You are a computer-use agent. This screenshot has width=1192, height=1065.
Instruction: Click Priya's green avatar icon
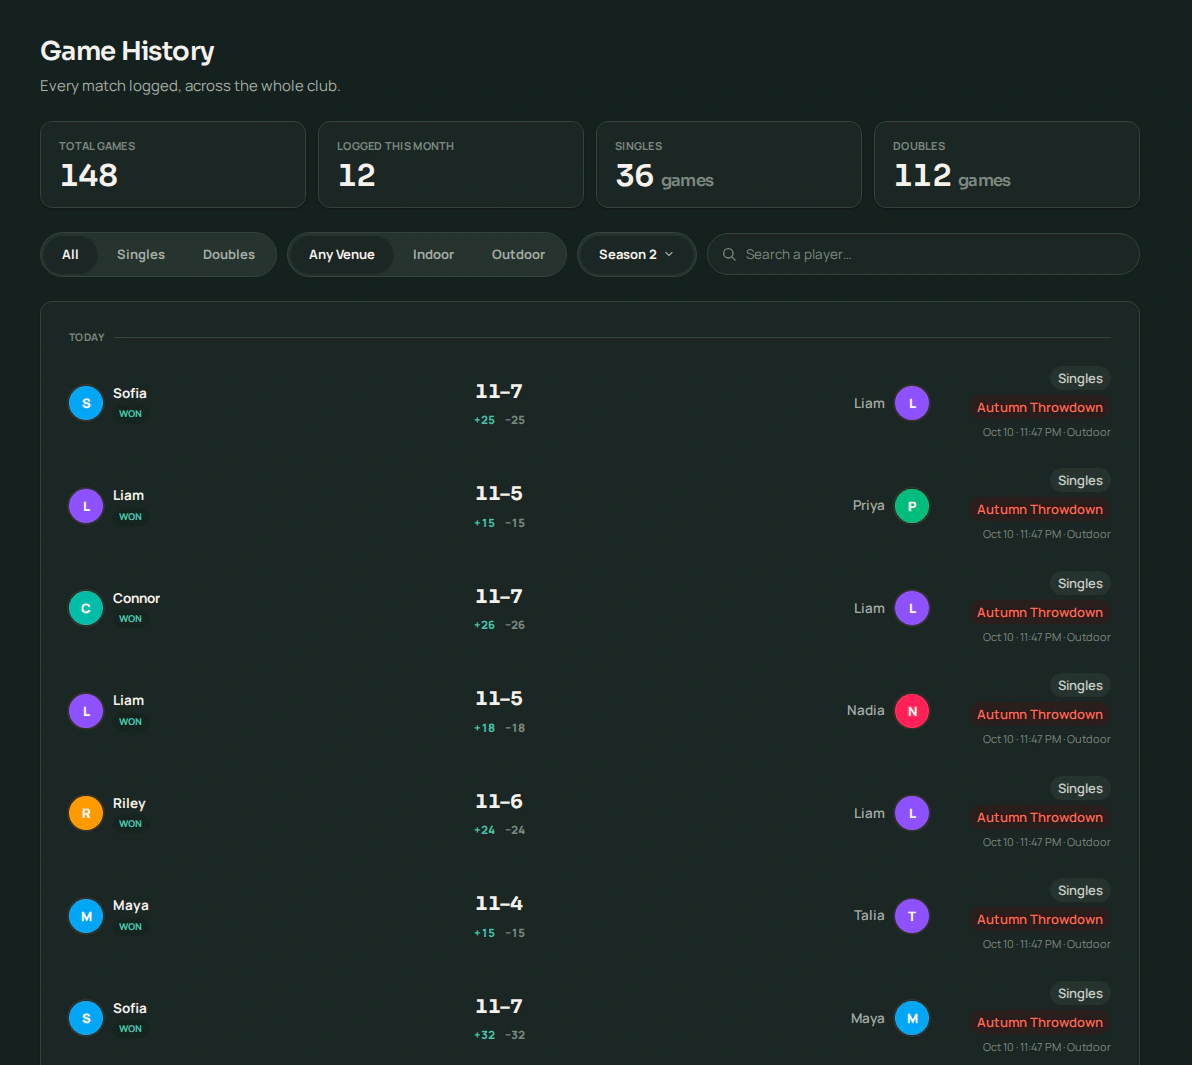click(911, 506)
